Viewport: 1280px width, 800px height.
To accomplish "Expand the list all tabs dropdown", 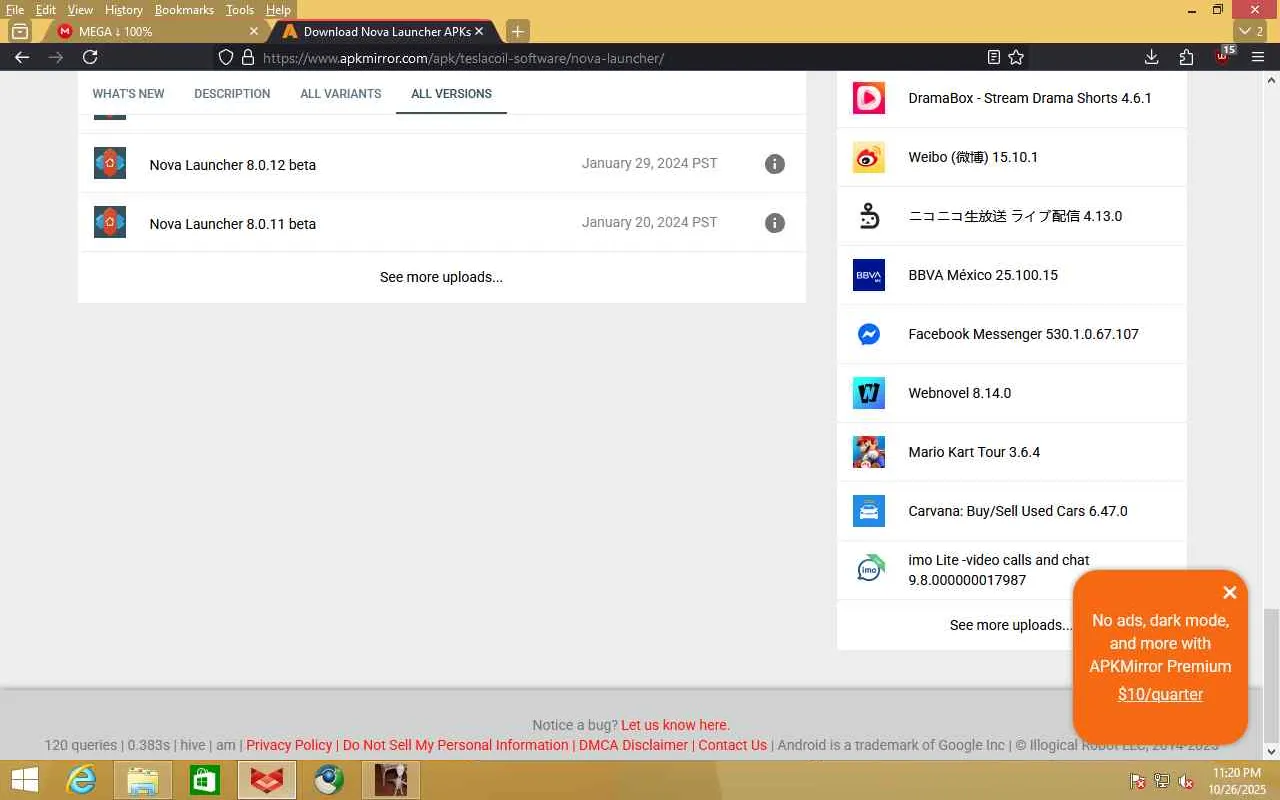I will click(x=1252, y=31).
